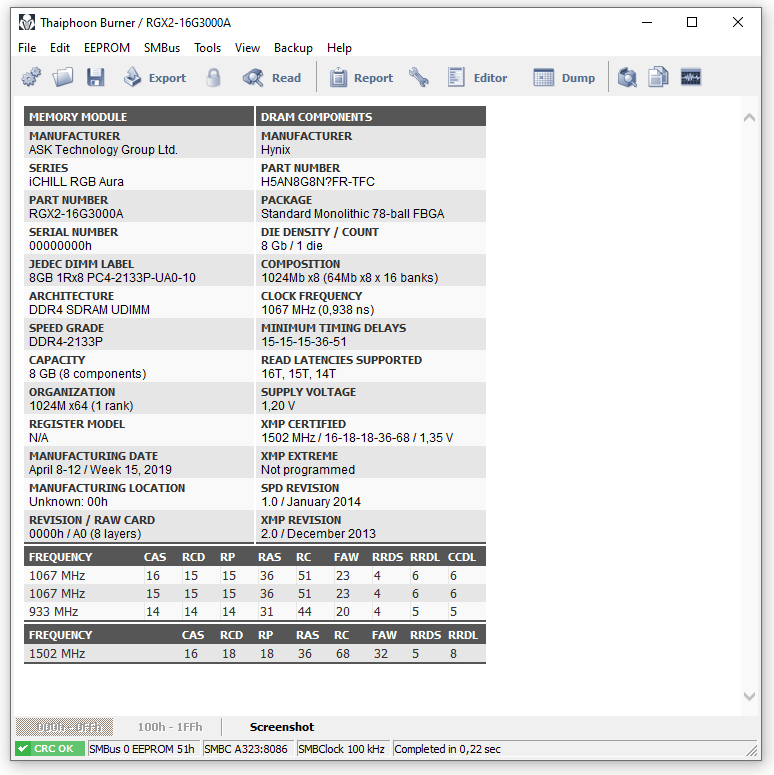Select the Screenshot tab

pos(282,727)
